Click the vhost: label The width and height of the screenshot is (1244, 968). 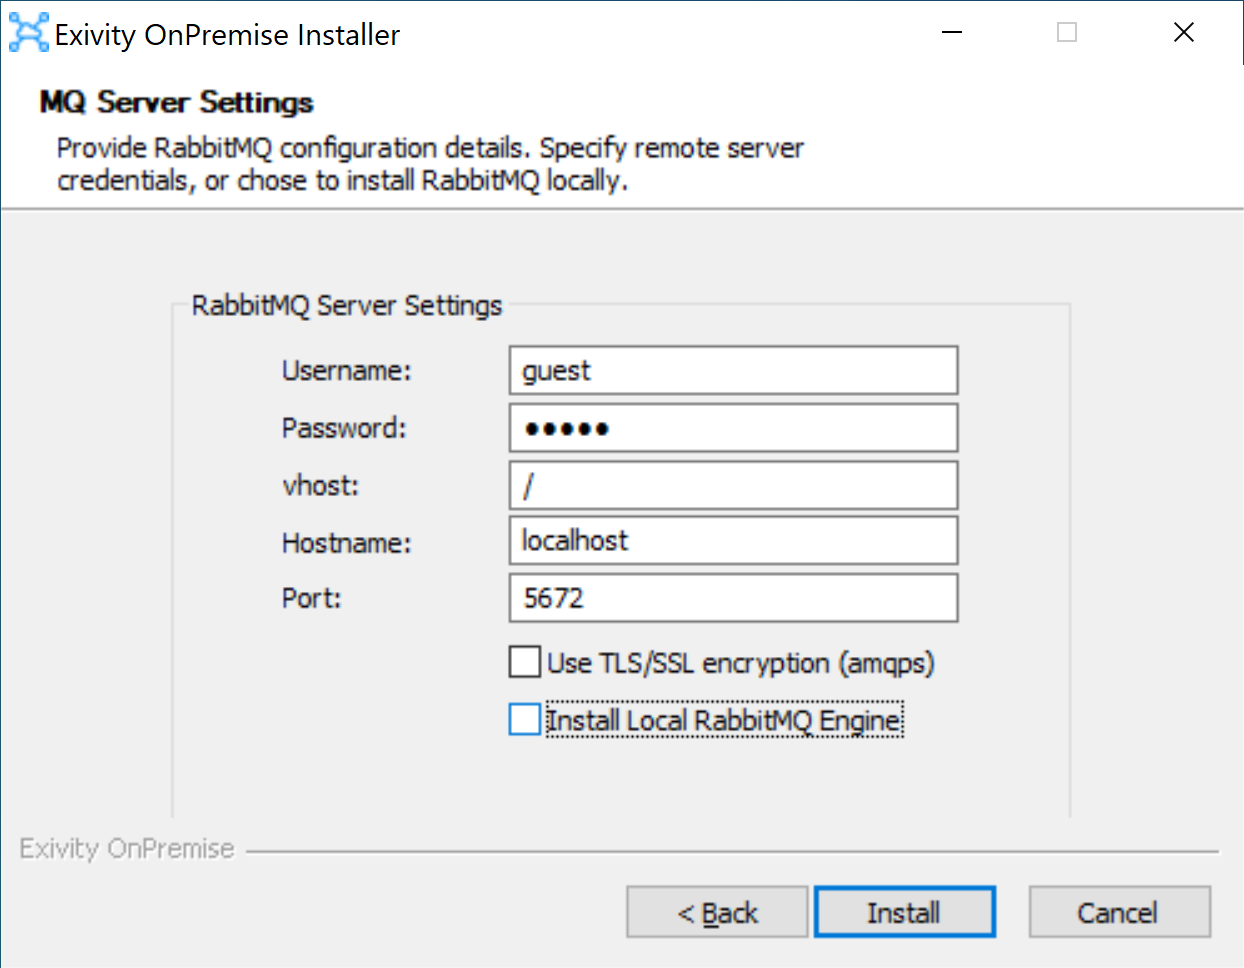coord(320,486)
